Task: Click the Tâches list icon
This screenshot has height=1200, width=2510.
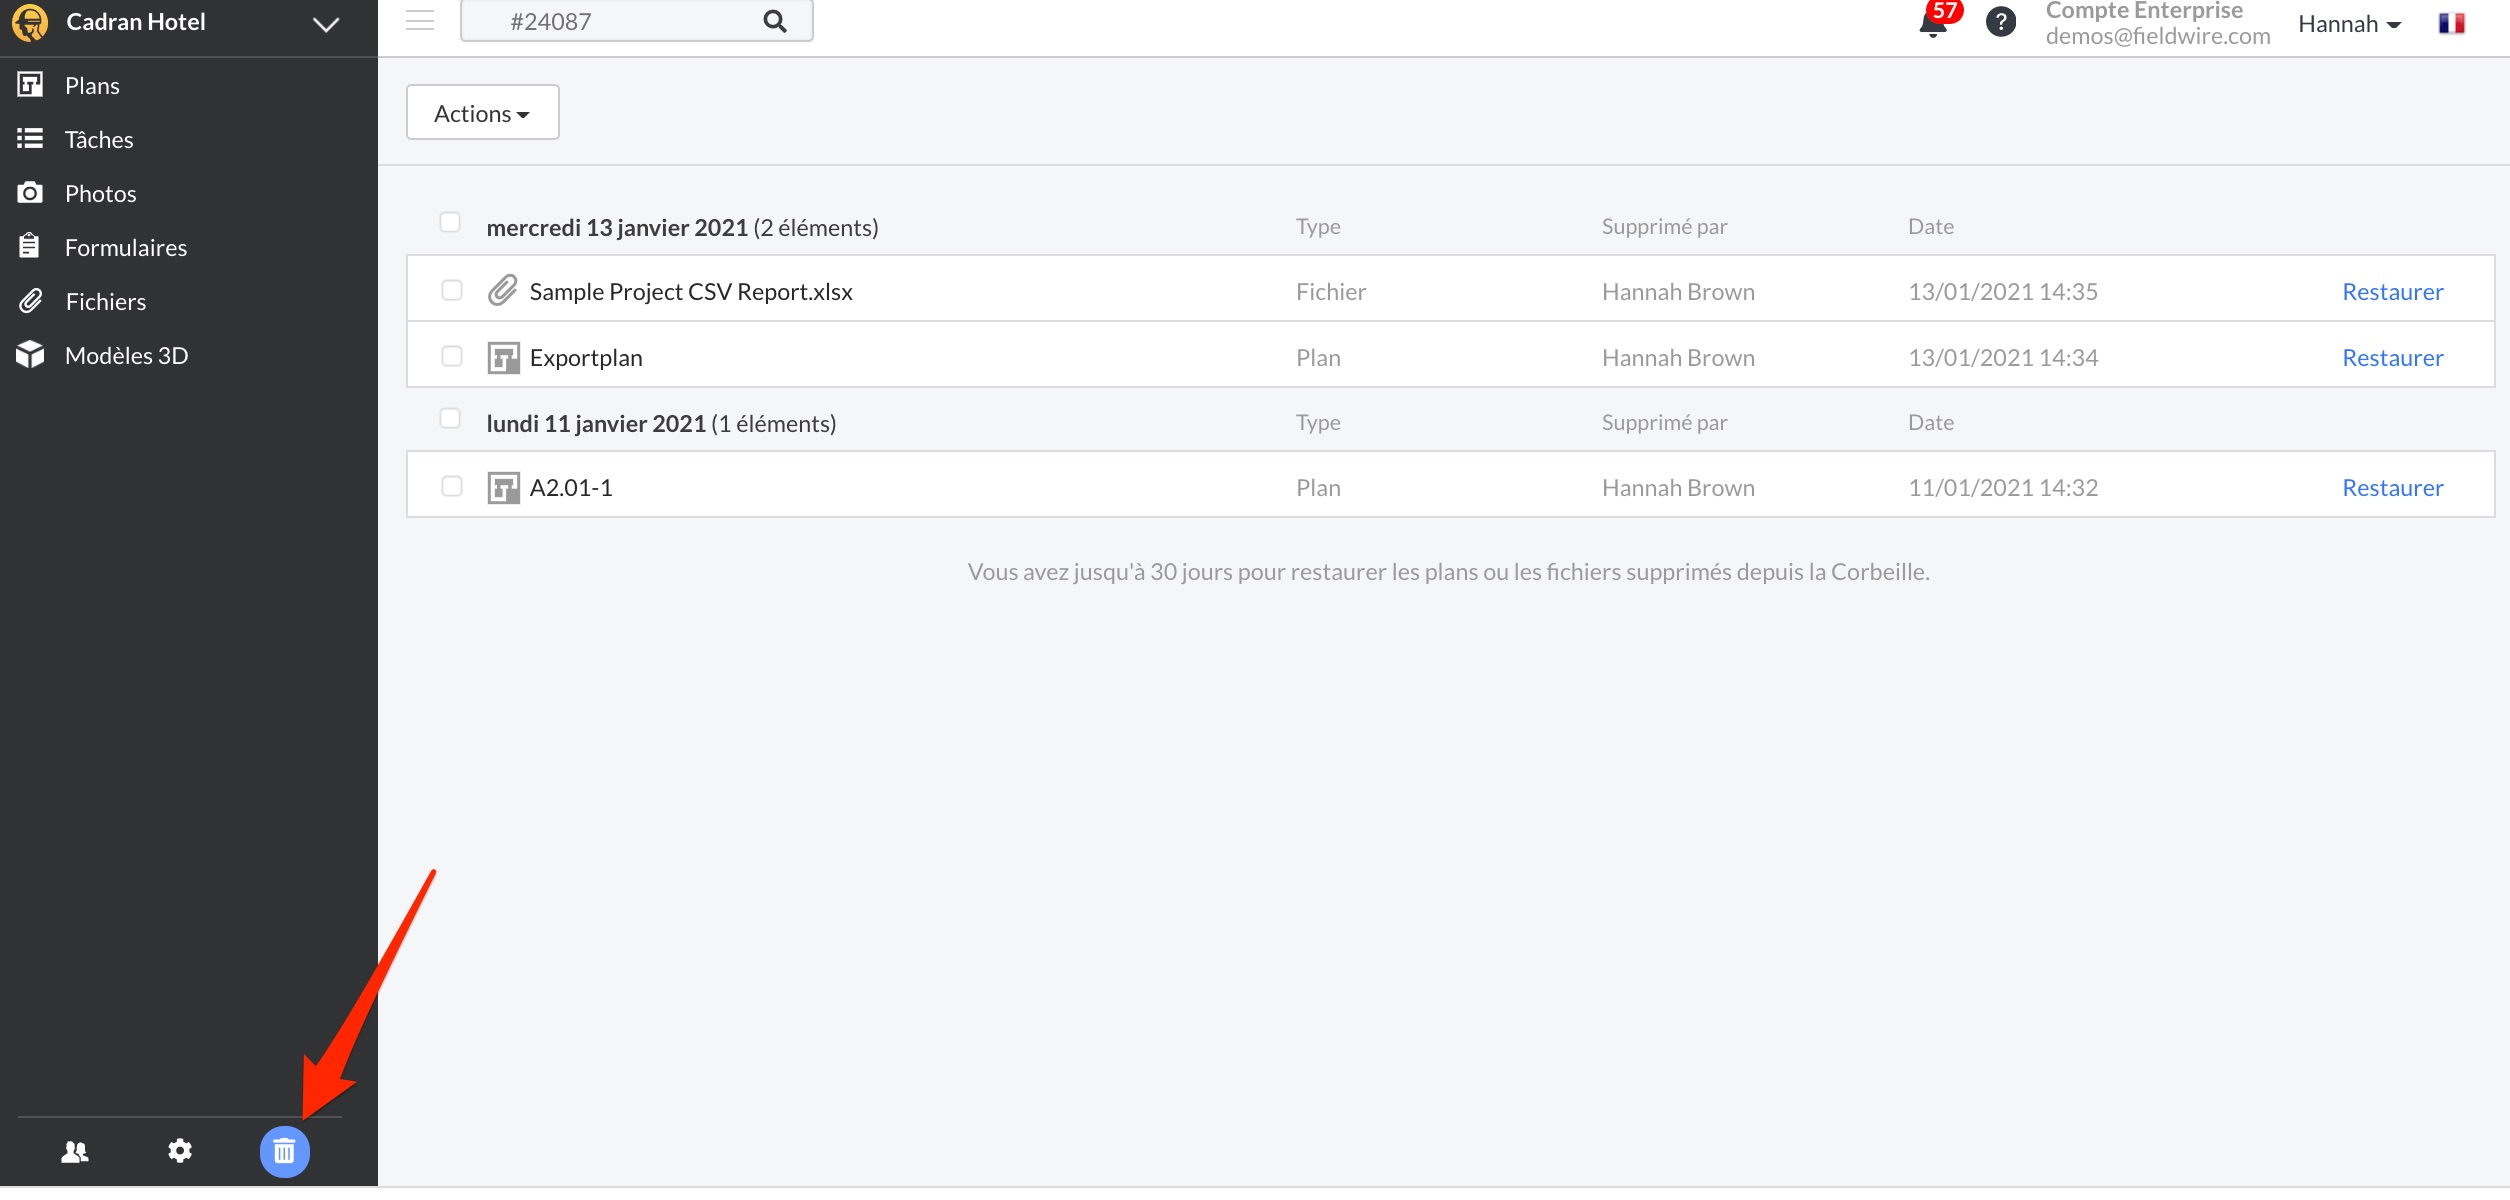Action: click(x=30, y=139)
